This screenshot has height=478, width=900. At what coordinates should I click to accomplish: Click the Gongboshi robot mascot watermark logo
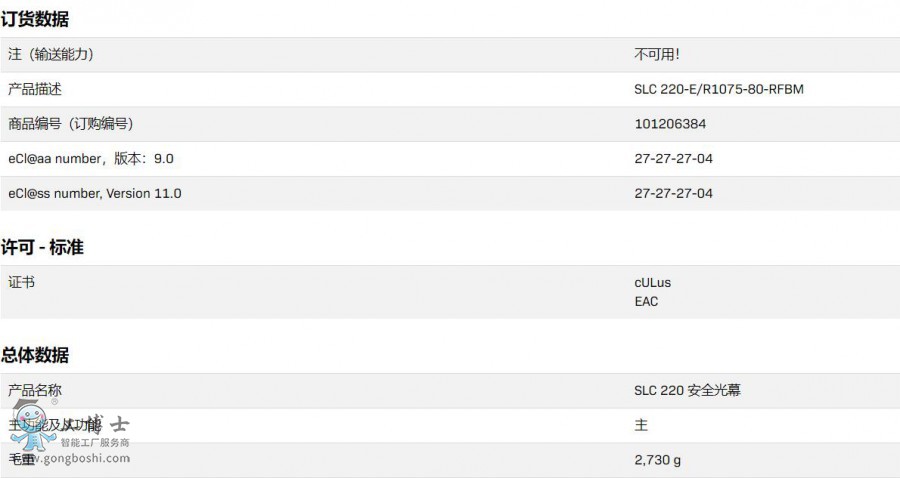(x=26, y=425)
